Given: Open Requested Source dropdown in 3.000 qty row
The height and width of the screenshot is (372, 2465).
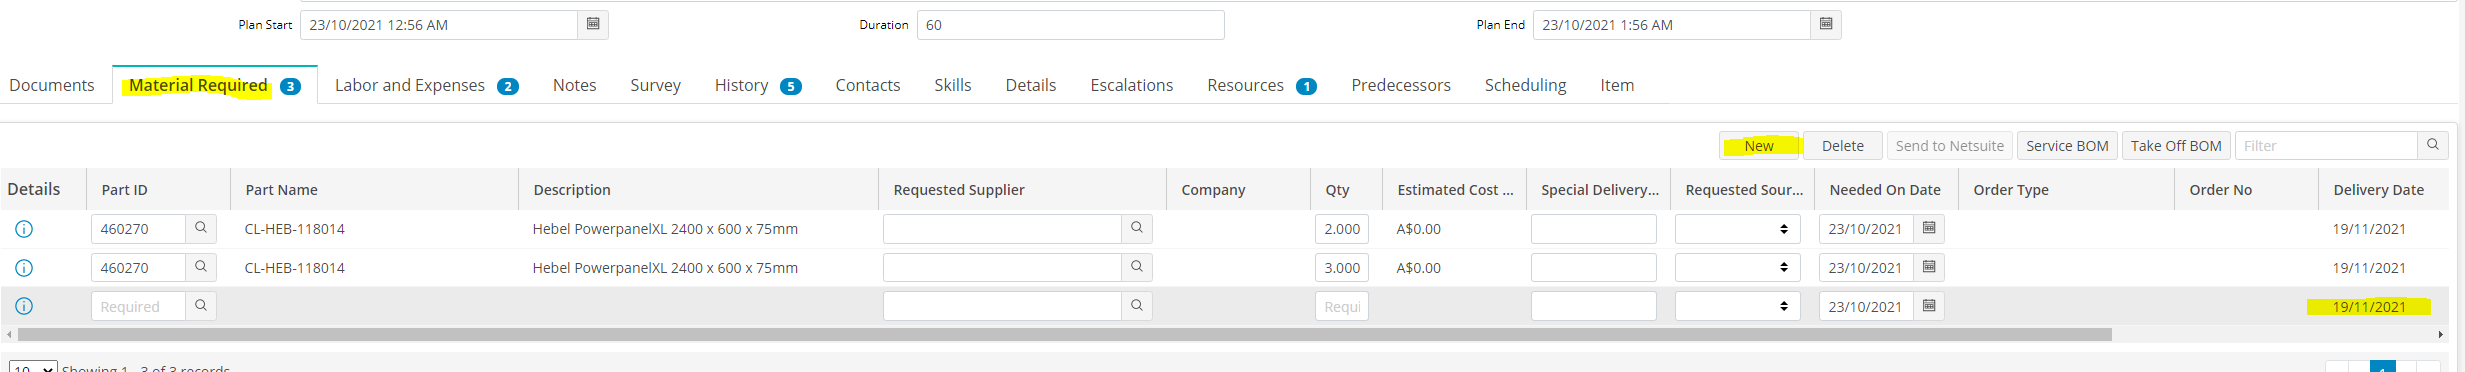Looking at the screenshot, I should [1738, 268].
